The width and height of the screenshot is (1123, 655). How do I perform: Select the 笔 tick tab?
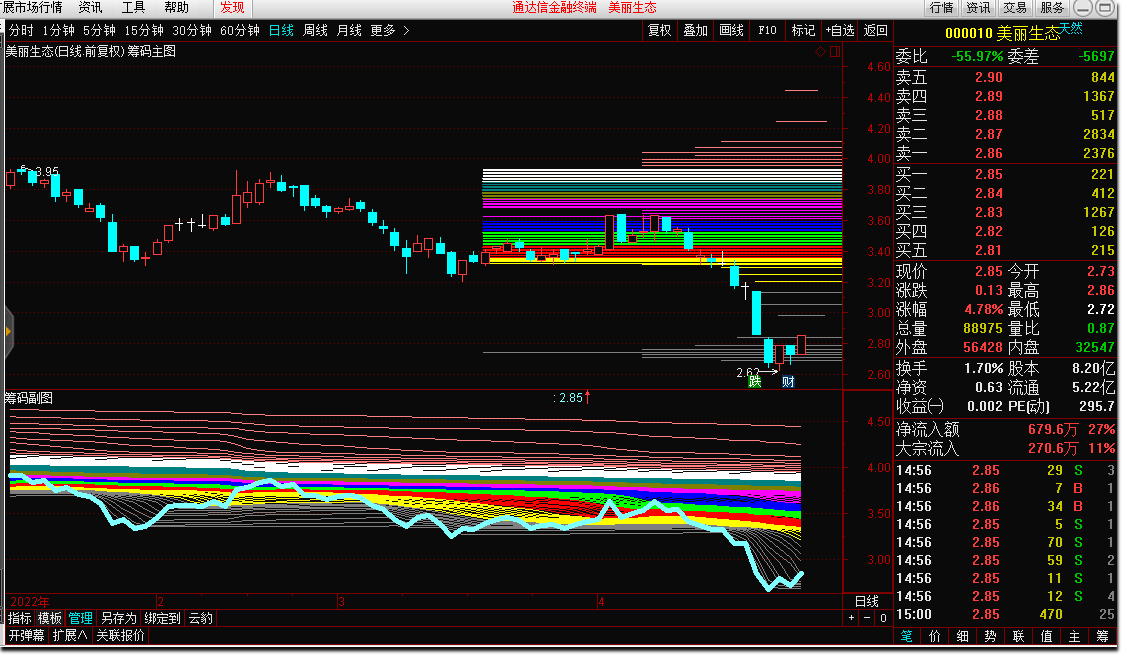tap(907, 636)
